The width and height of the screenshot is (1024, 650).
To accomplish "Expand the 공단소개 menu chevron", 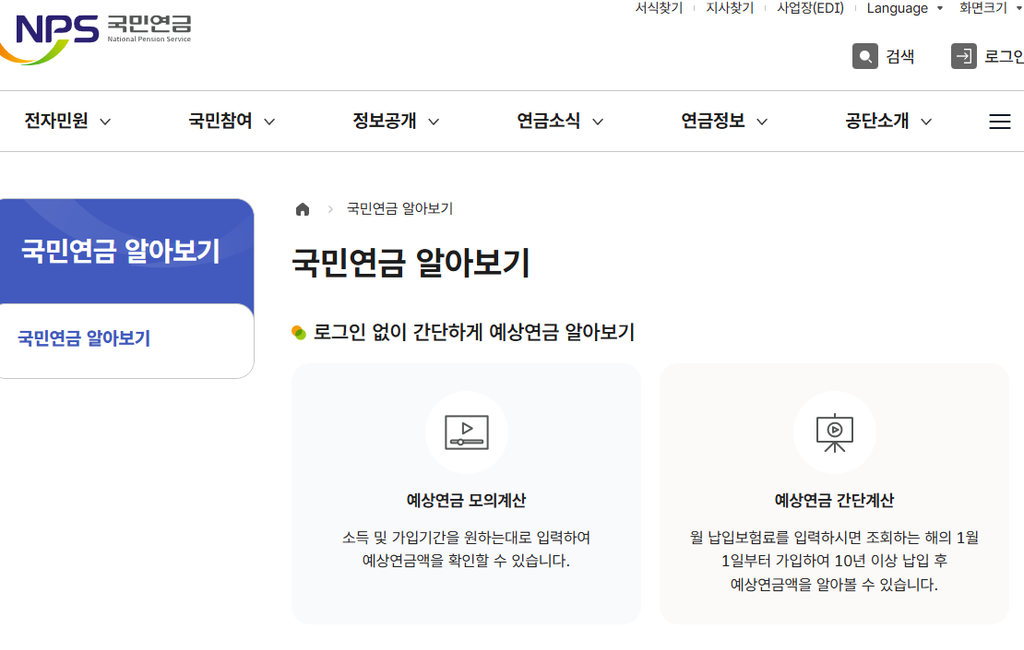I will [926, 122].
